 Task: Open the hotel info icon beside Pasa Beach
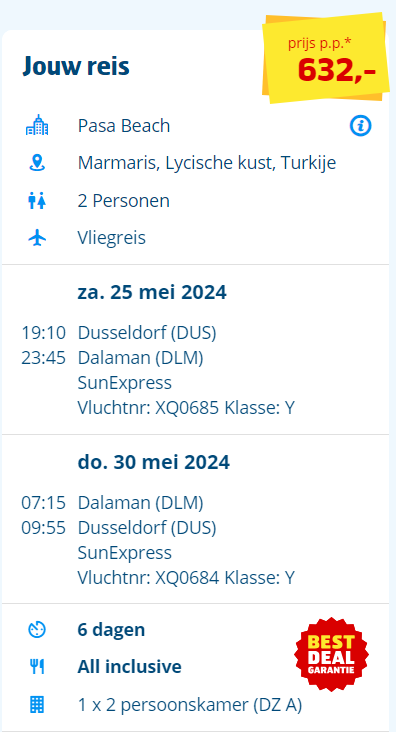click(361, 126)
